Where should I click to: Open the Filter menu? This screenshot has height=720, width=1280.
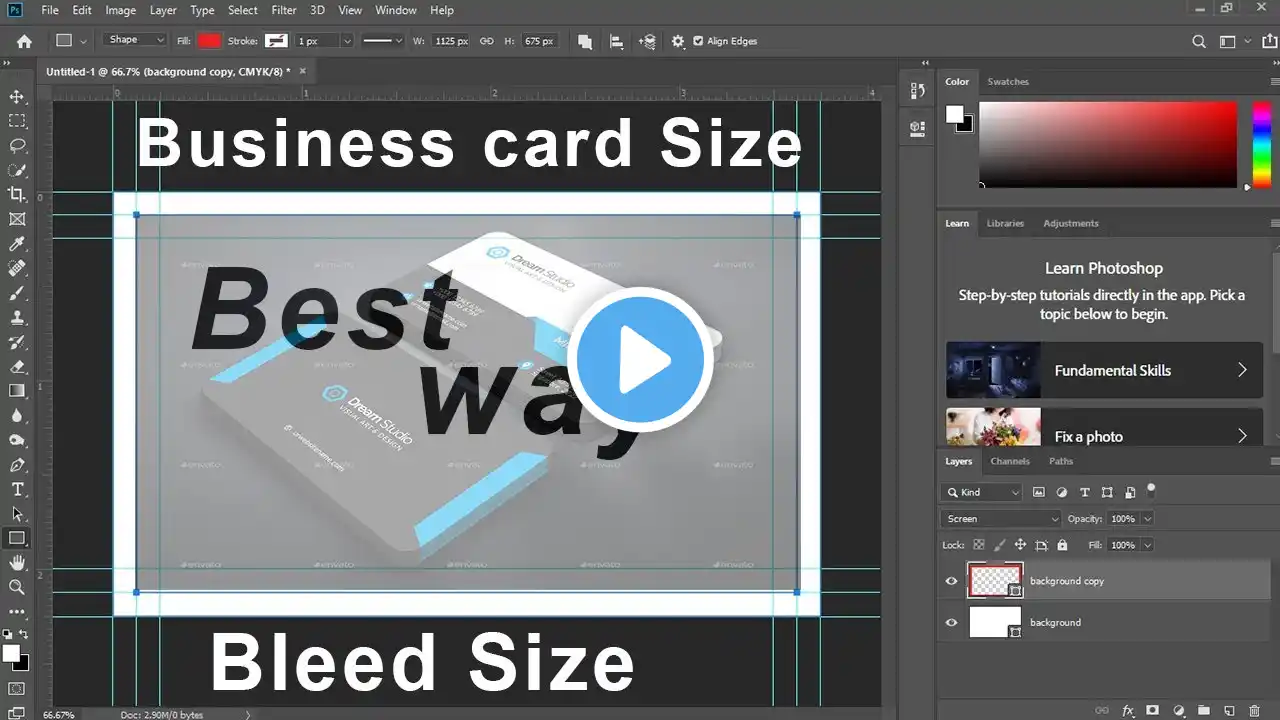pyautogui.click(x=284, y=10)
